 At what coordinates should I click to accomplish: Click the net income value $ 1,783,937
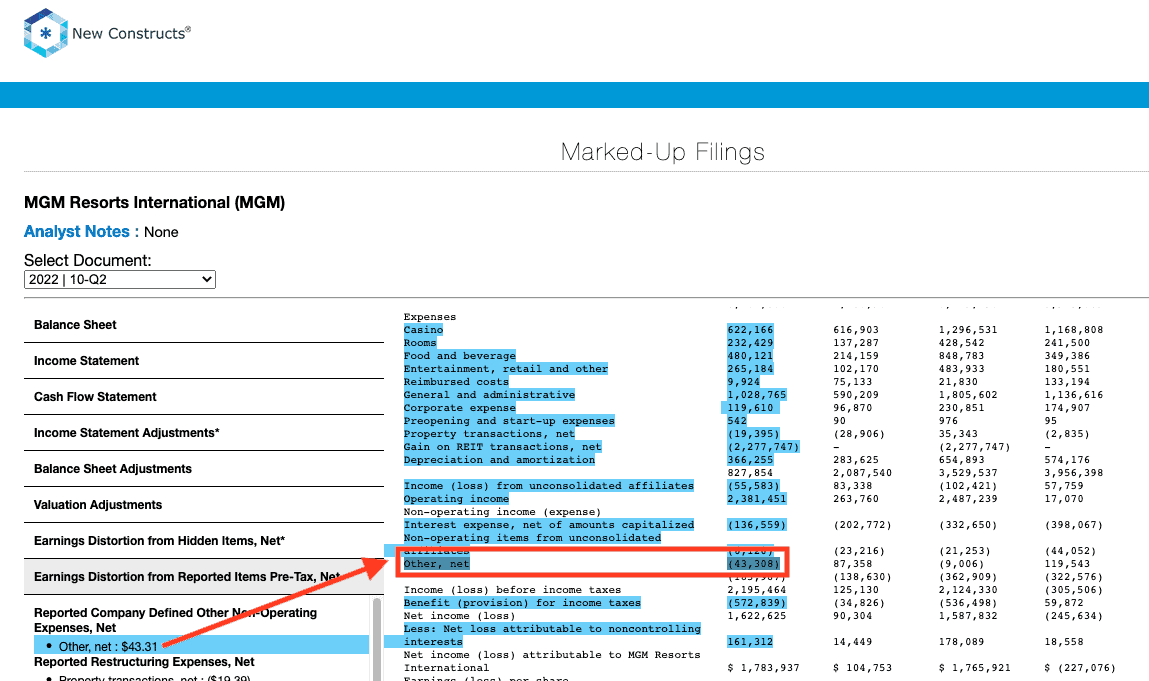click(x=764, y=668)
